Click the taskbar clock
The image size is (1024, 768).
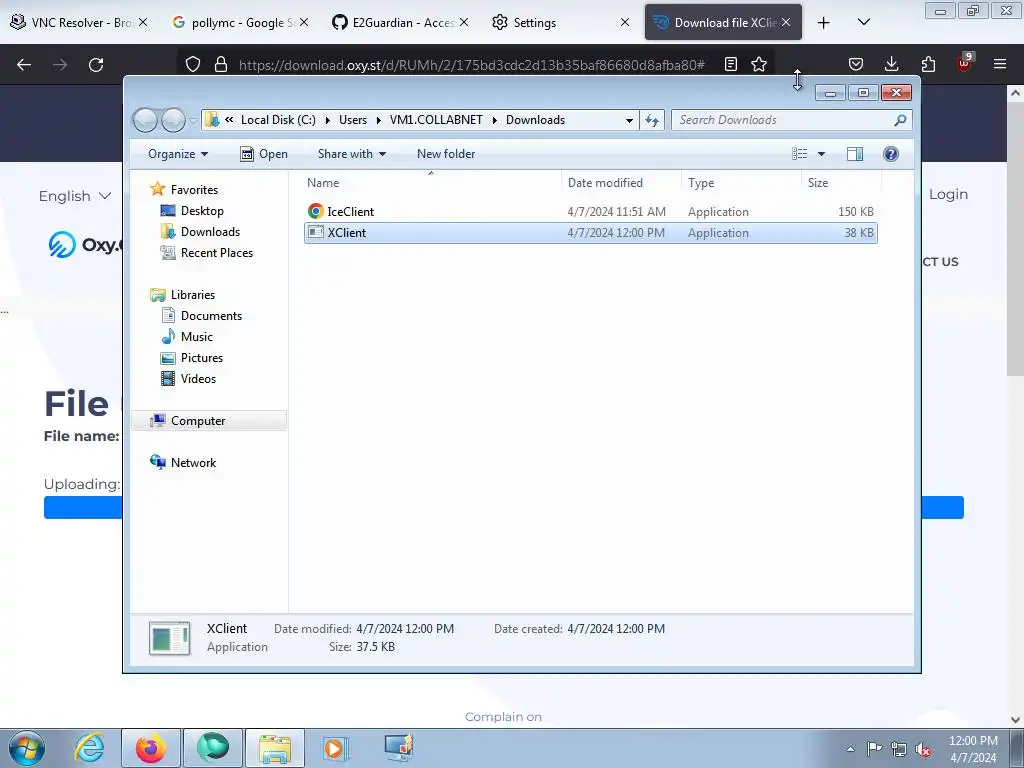(973, 749)
